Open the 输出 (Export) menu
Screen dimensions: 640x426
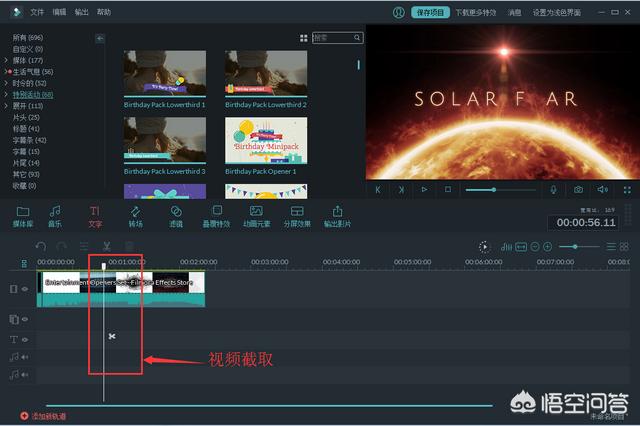[x=82, y=13]
